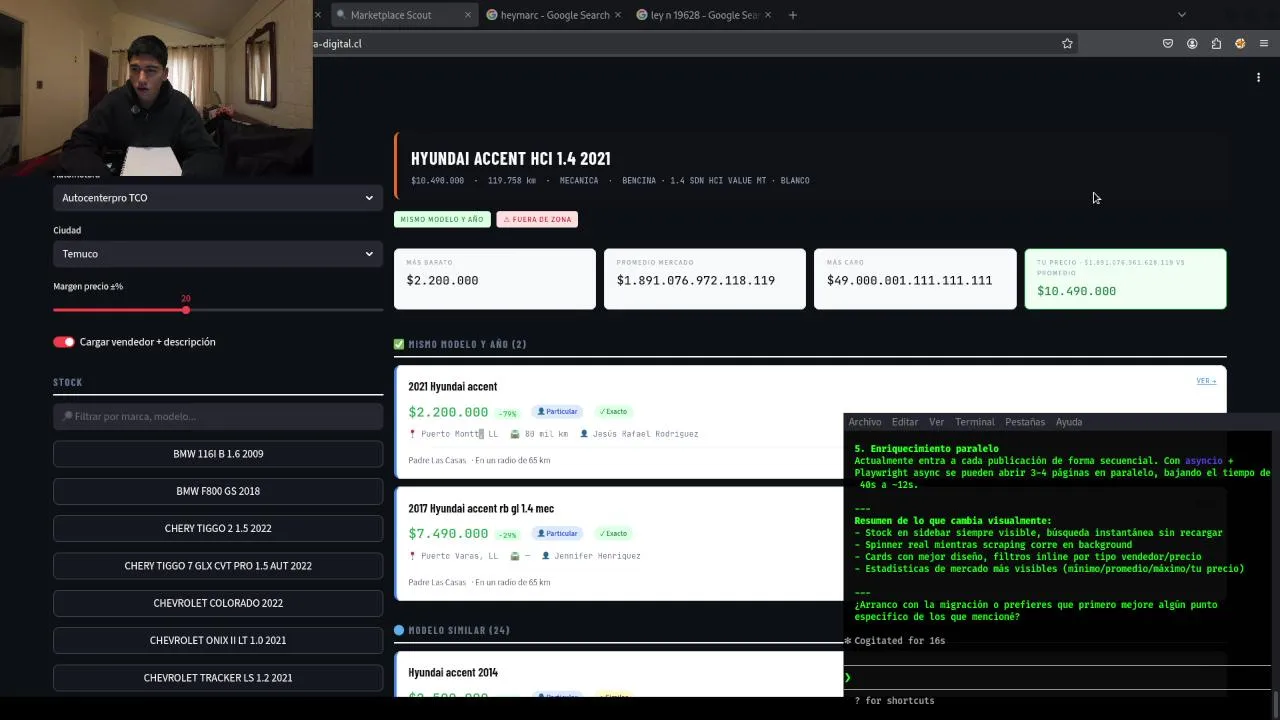Open the Firefox account icon
This screenshot has width=1280, height=720.
[1192, 44]
